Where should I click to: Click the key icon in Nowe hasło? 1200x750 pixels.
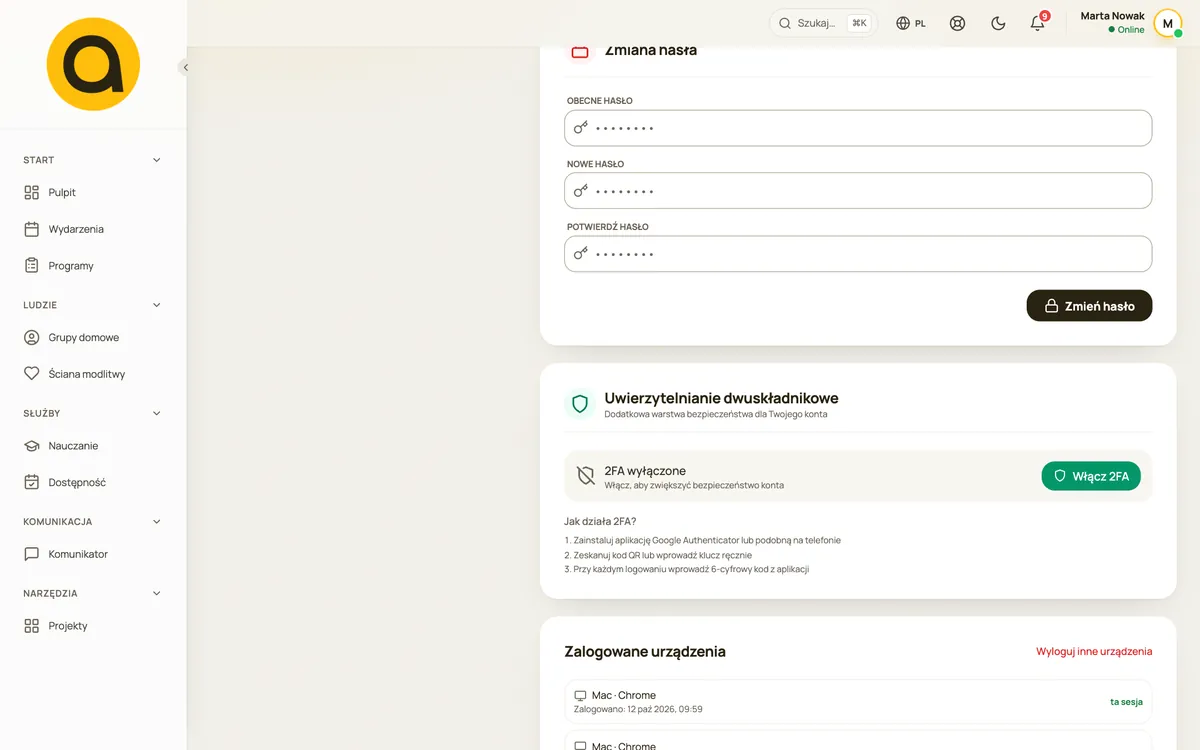click(581, 190)
